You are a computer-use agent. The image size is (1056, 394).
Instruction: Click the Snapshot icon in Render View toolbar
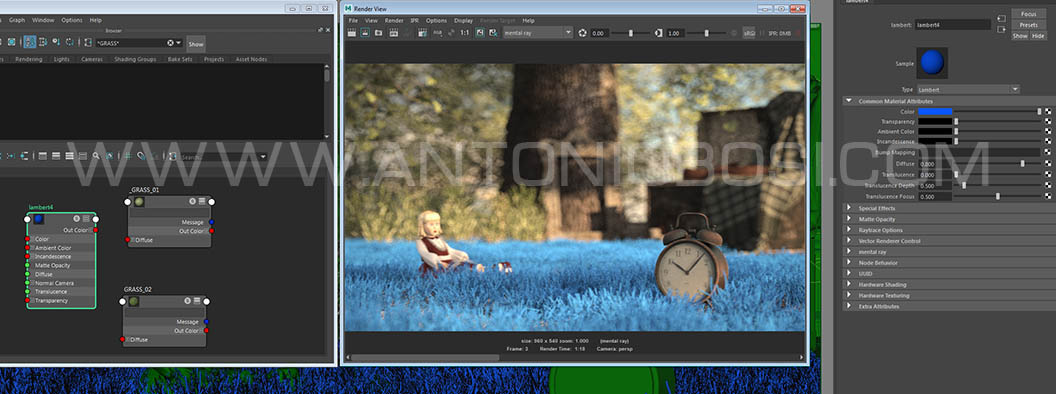(378, 32)
